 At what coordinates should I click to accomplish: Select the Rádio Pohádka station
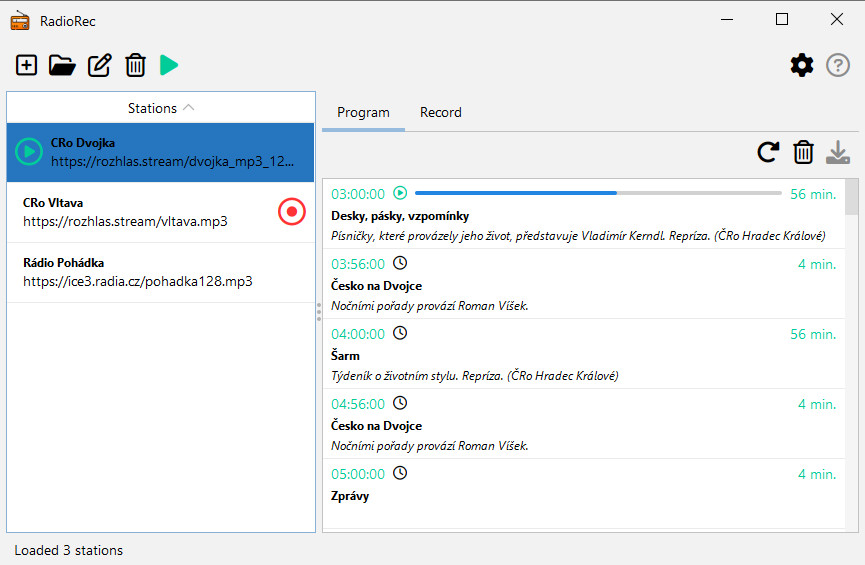coord(160,272)
